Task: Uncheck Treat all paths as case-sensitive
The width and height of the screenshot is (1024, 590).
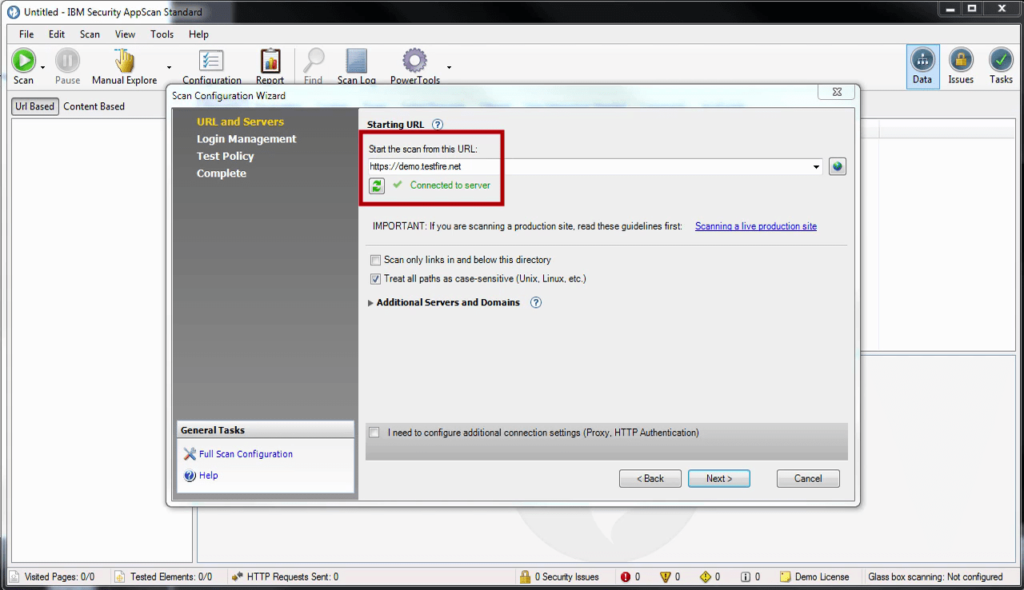Action: [376, 279]
